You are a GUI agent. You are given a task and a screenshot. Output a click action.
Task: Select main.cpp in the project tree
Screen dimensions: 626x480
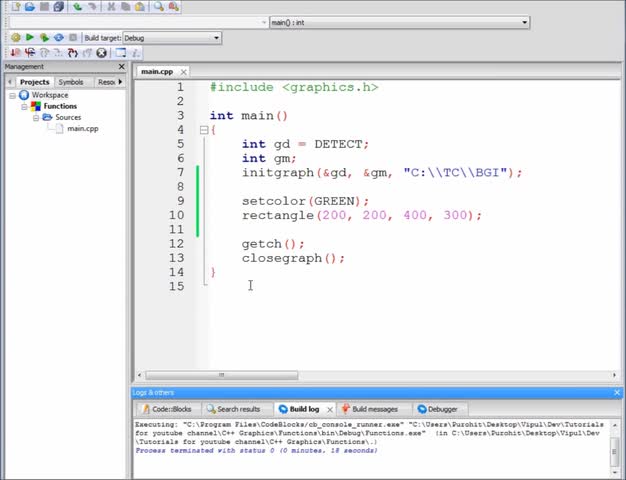[x=83, y=129]
